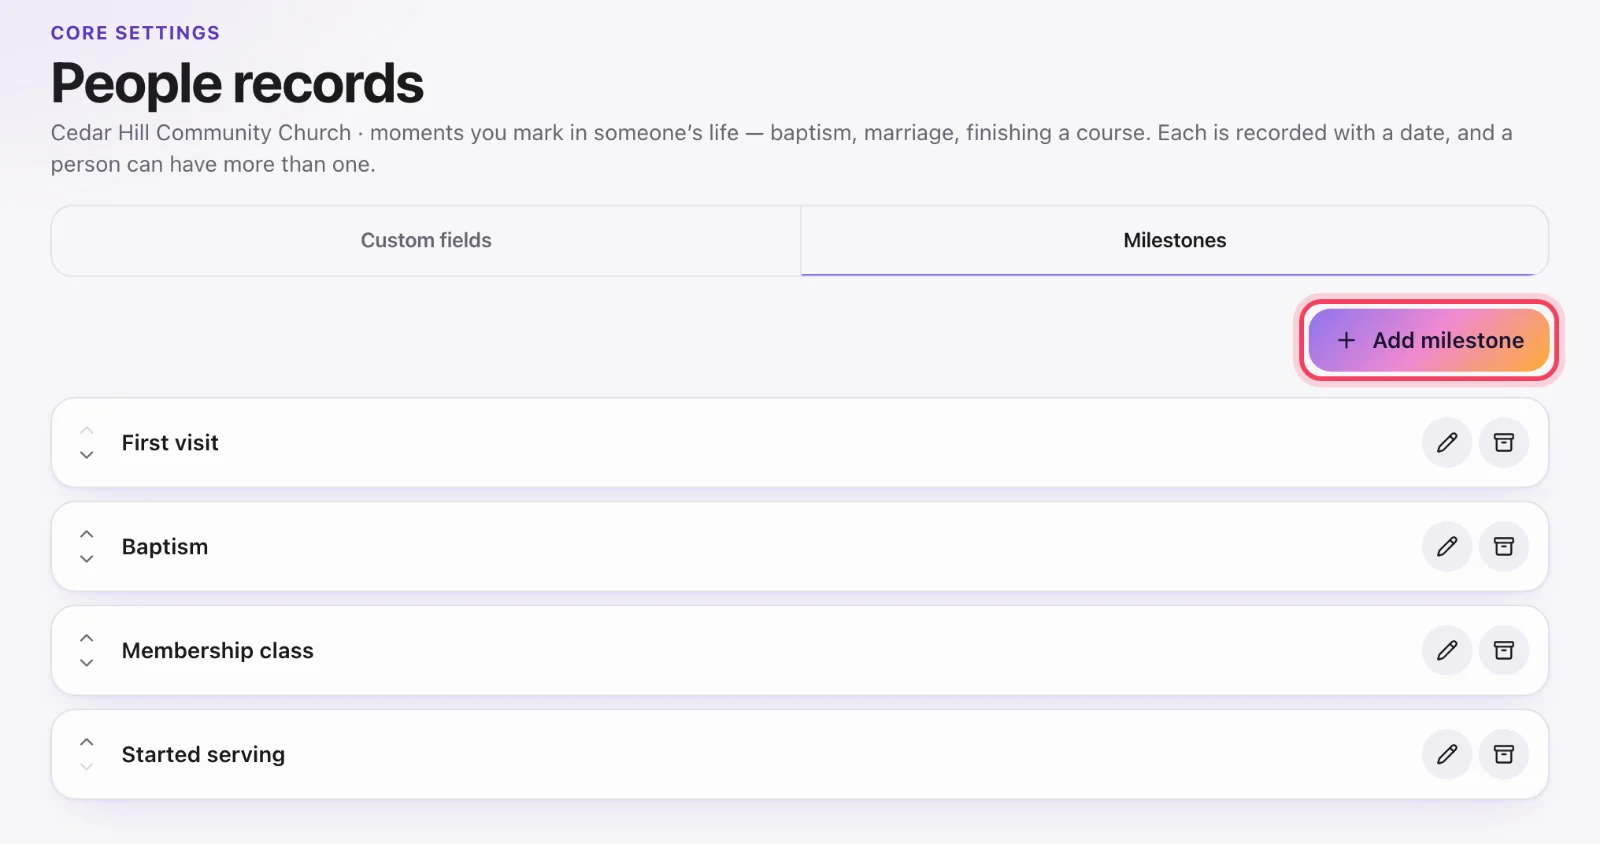Edit the Membership class milestone
Viewport: 1600px width, 844px height.
pyautogui.click(x=1447, y=651)
